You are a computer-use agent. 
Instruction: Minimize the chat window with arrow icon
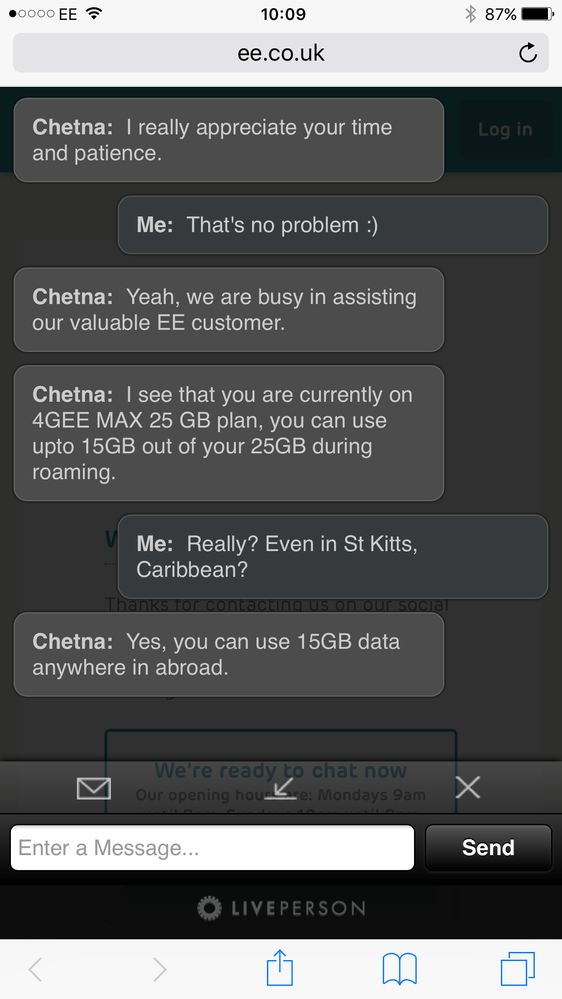(280, 789)
